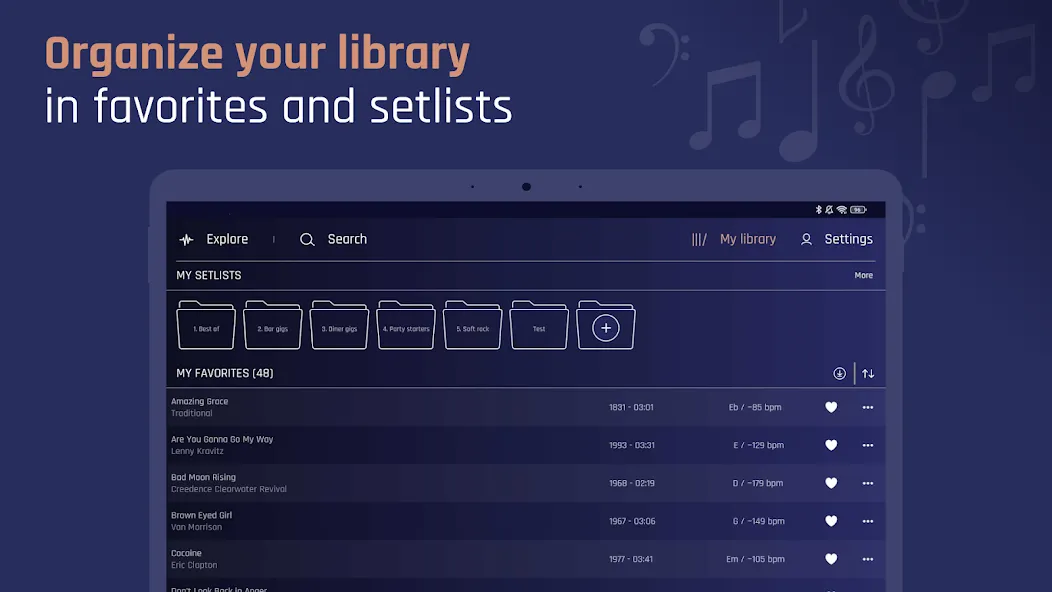Click the MY SETLISTS heading
The height and width of the screenshot is (592, 1052).
click(209, 275)
